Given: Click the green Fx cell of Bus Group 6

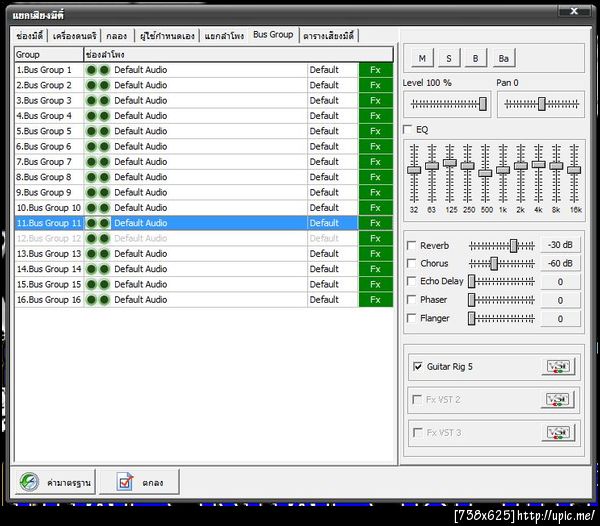Looking at the screenshot, I should (375, 147).
